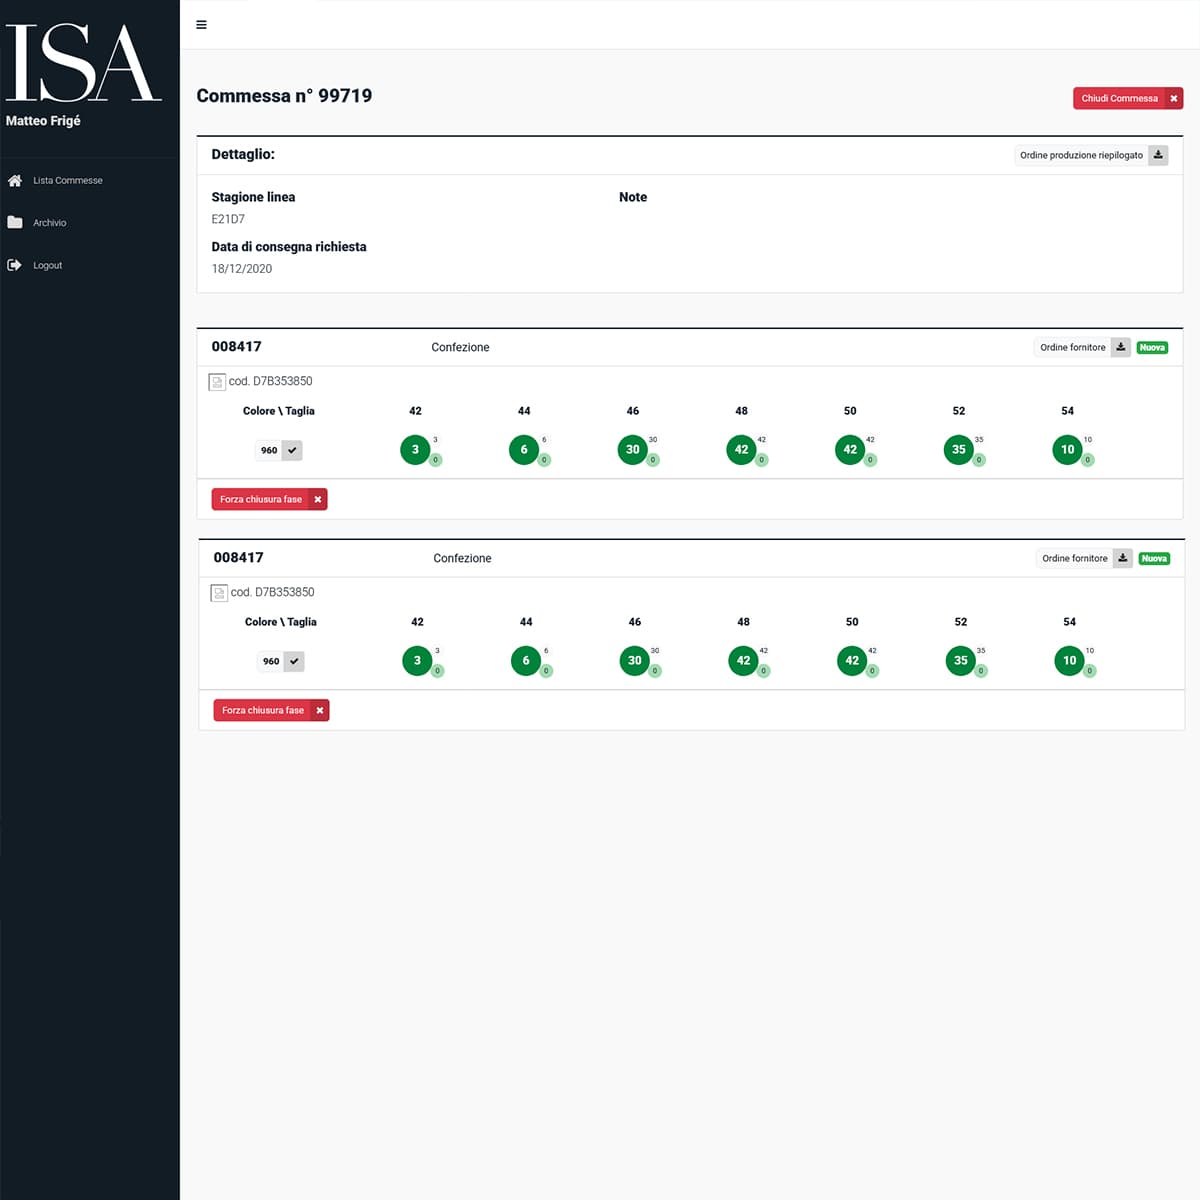Toggle the hamburger menu in the header
The image size is (1200, 1200).
coord(201,25)
